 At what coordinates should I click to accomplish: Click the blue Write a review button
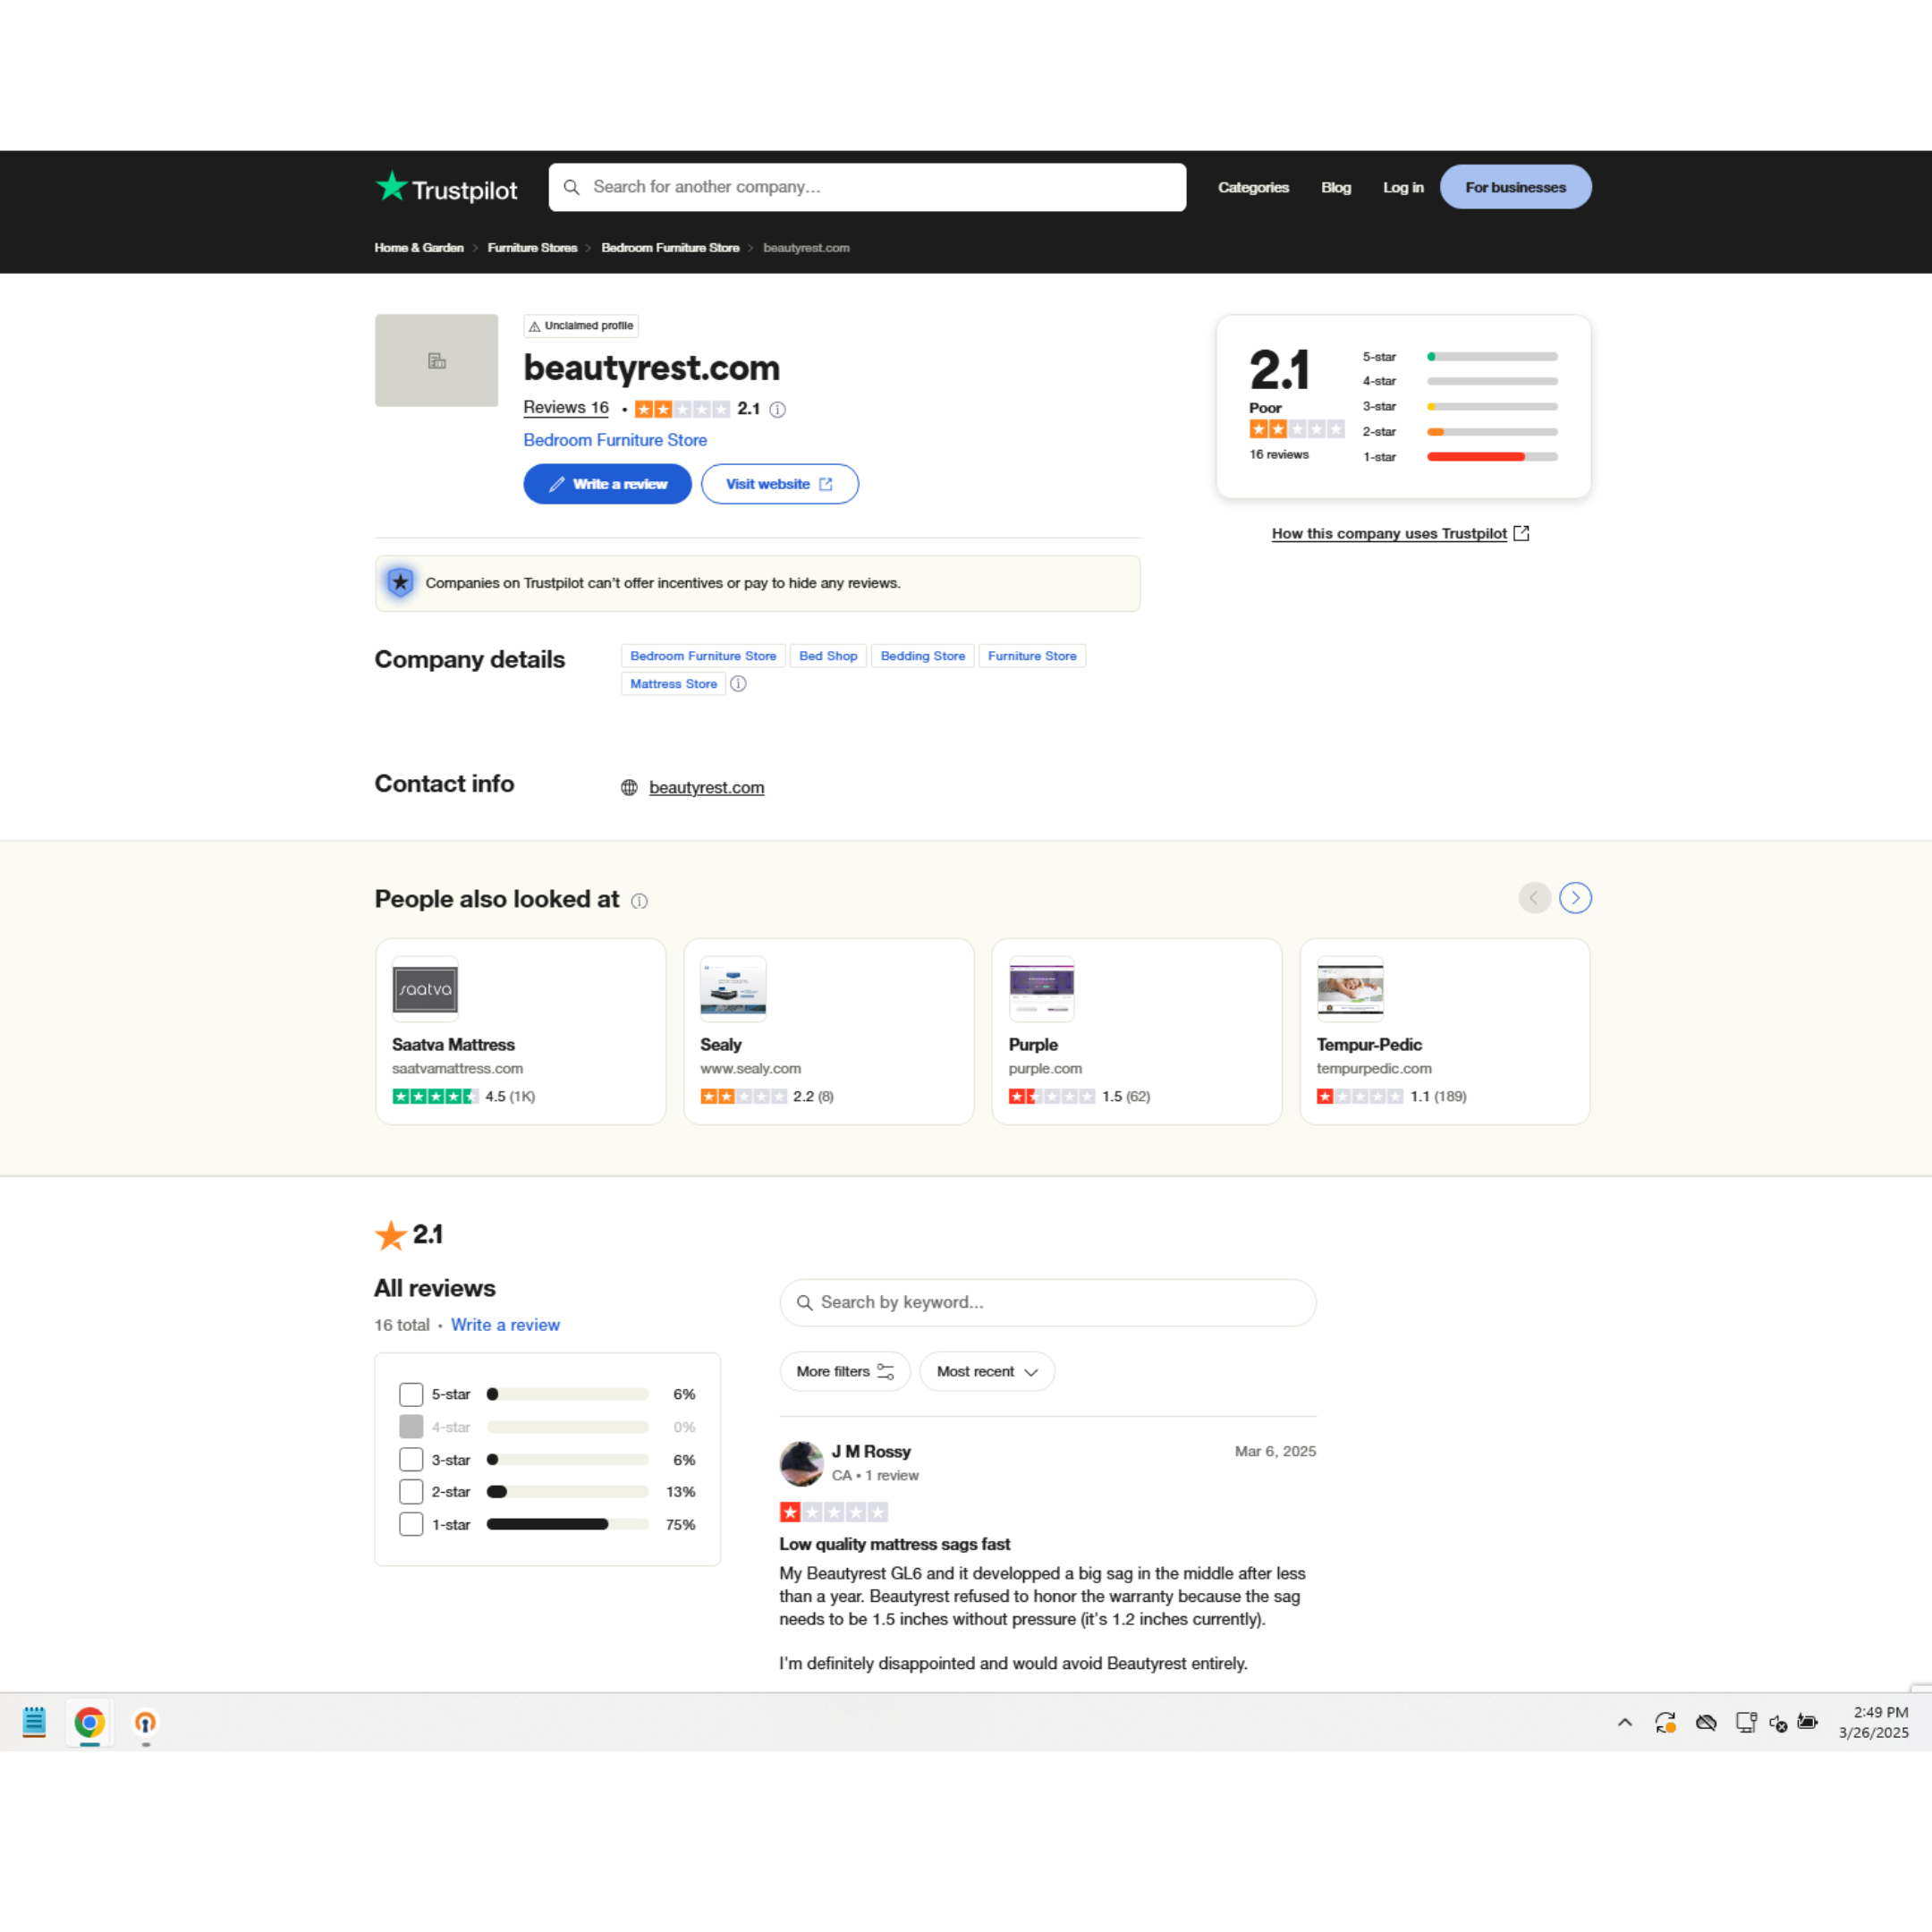click(607, 484)
